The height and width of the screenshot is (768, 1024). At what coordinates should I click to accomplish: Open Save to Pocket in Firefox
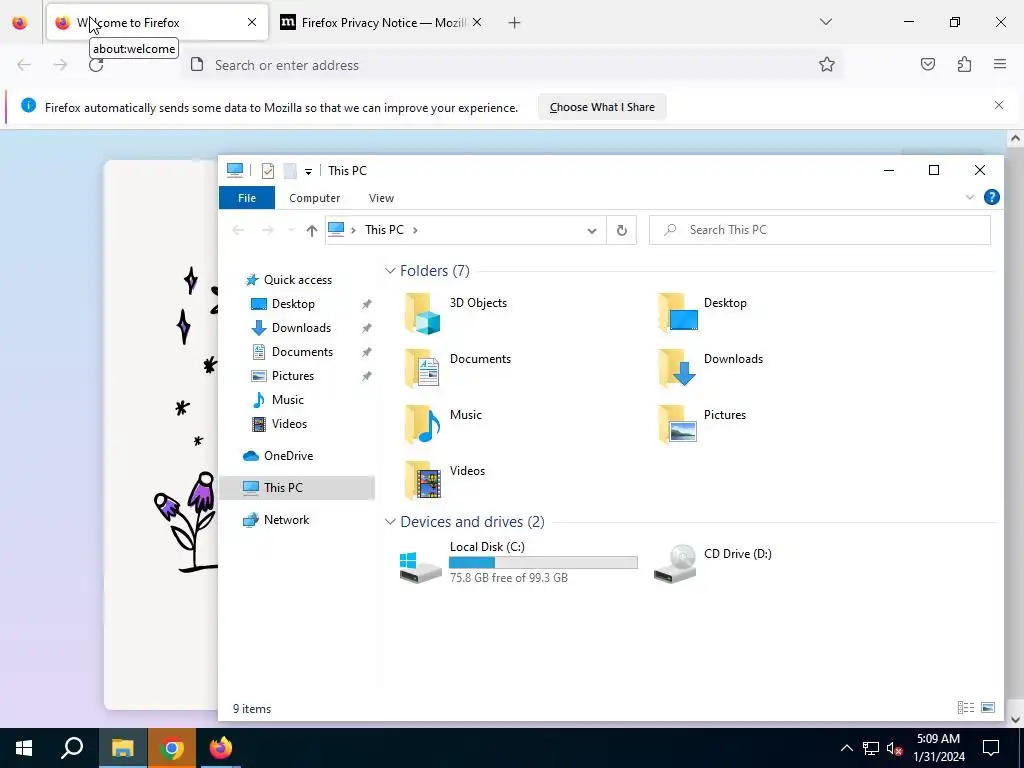[x=928, y=64]
